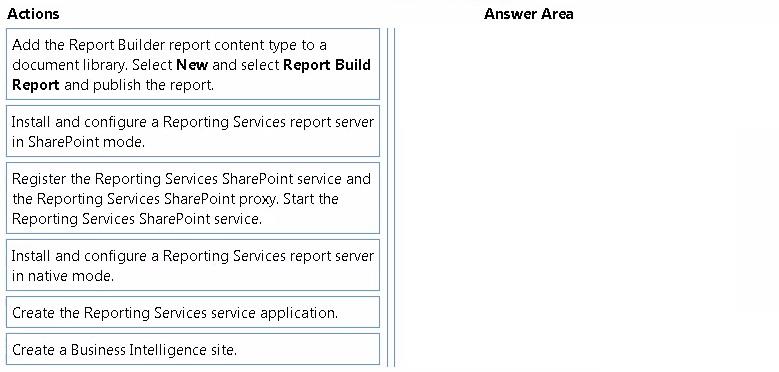Click the words SharePoint mode
The image size is (779, 372).
[86, 142]
